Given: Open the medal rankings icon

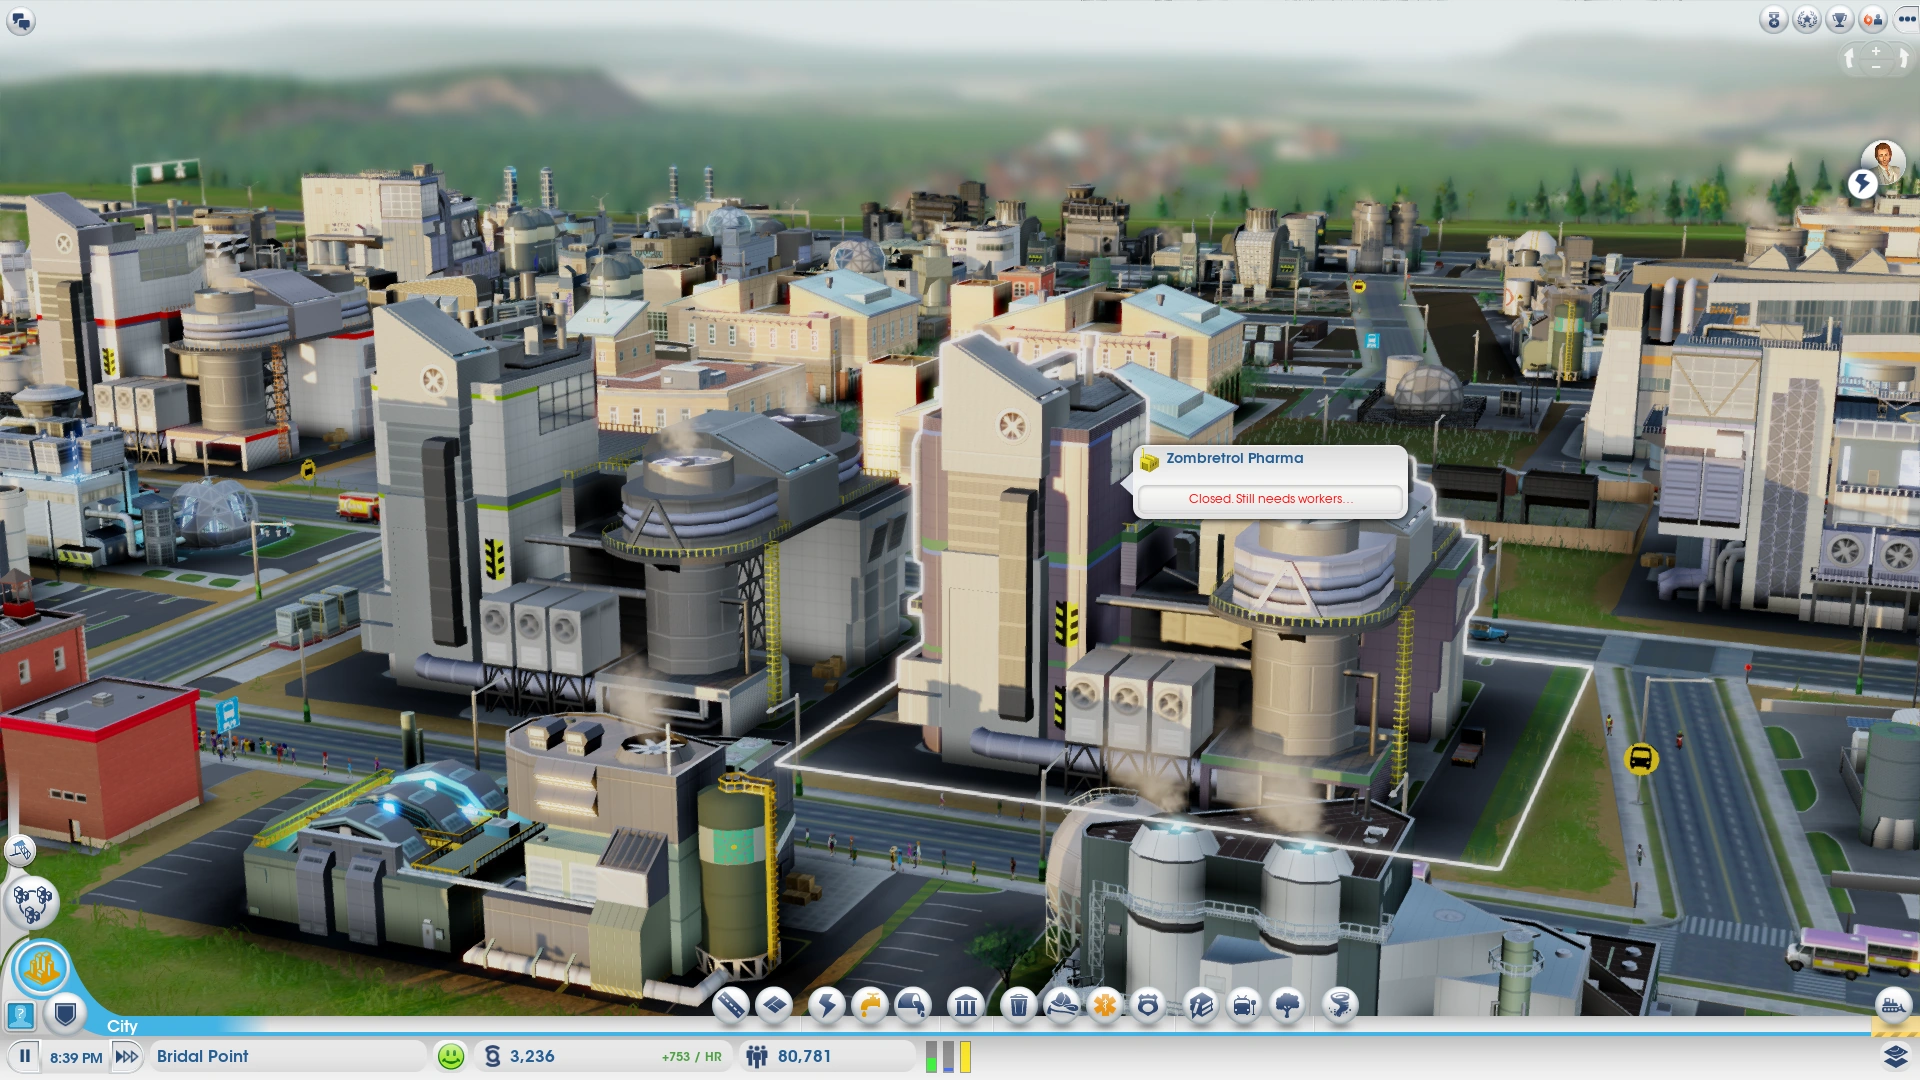Looking at the screenshot, I should [1774, 20].
